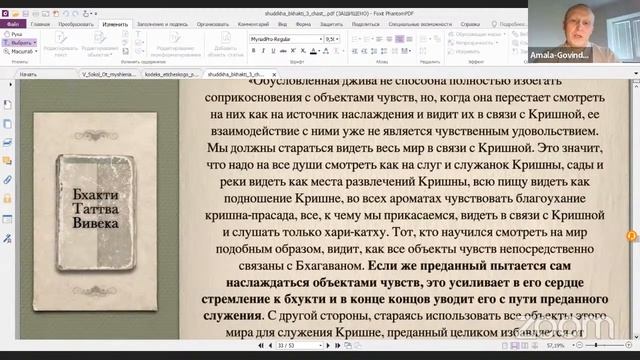Toggle underline formatting
Image resolution: width=640 pixels, height=360 pixels.
point(273,51)
